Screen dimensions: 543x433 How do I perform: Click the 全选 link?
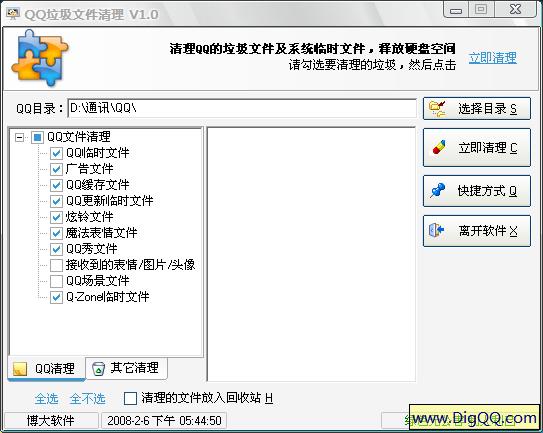coord(46,399)
